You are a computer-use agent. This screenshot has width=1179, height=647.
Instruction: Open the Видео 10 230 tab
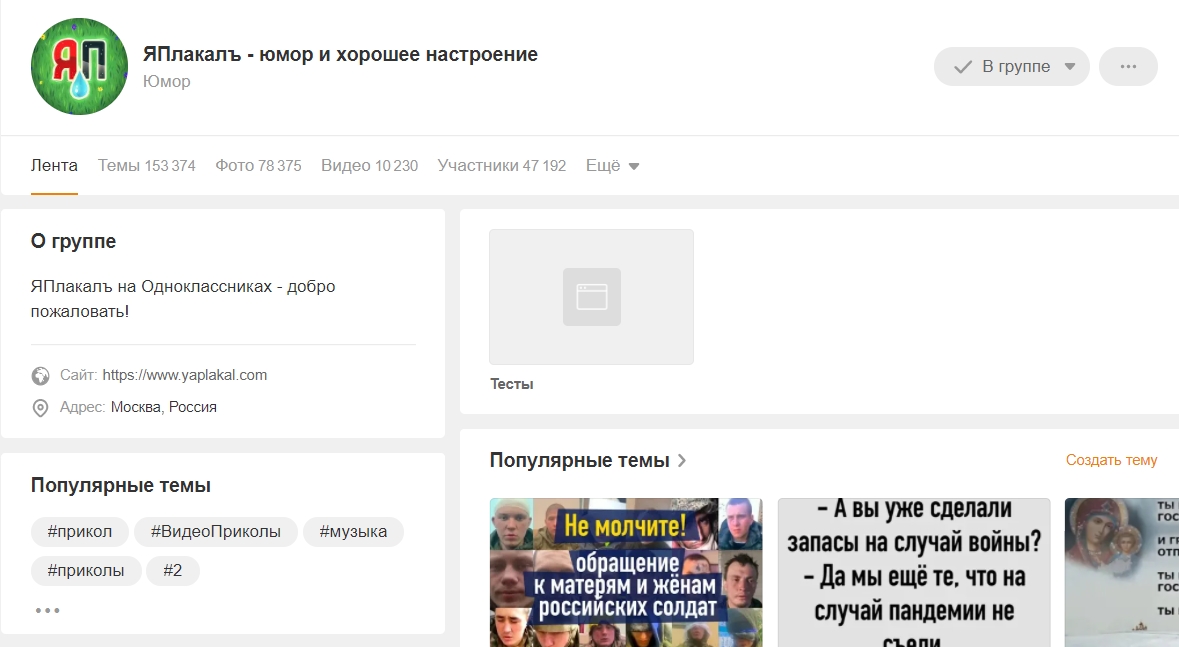(369, 166)
